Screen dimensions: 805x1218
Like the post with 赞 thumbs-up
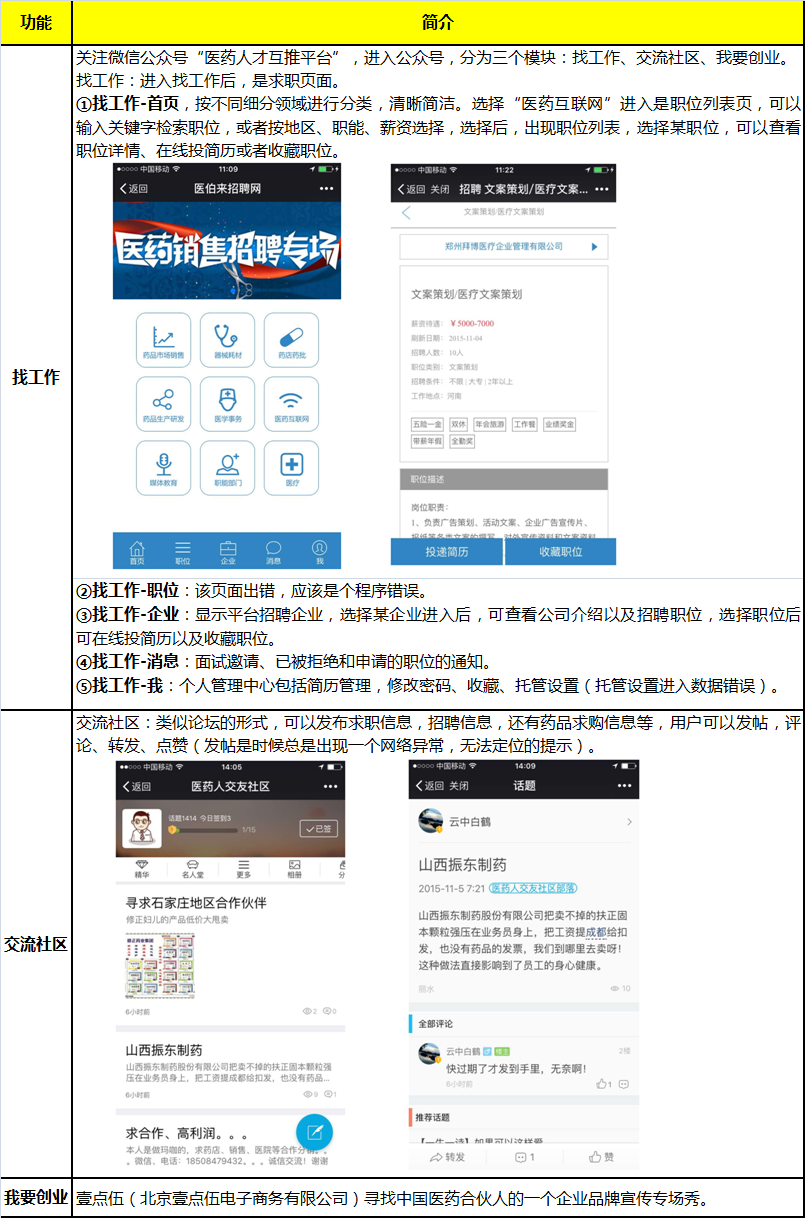601,1157
